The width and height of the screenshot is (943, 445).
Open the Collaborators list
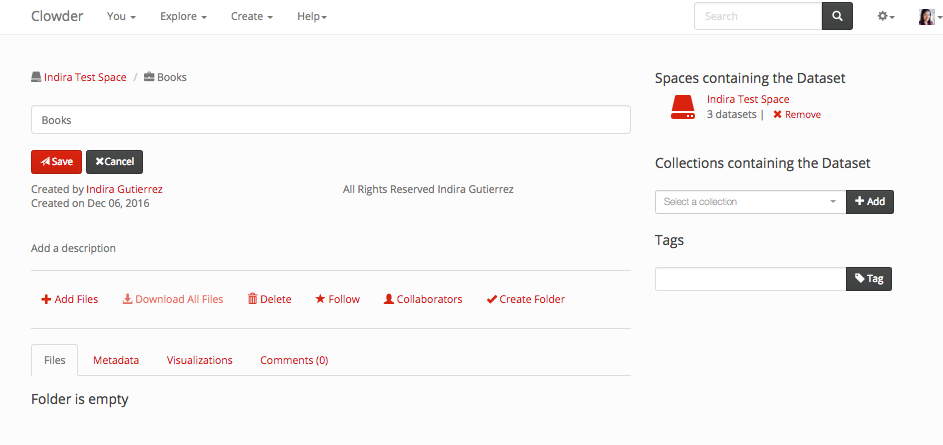coord(423,299)
